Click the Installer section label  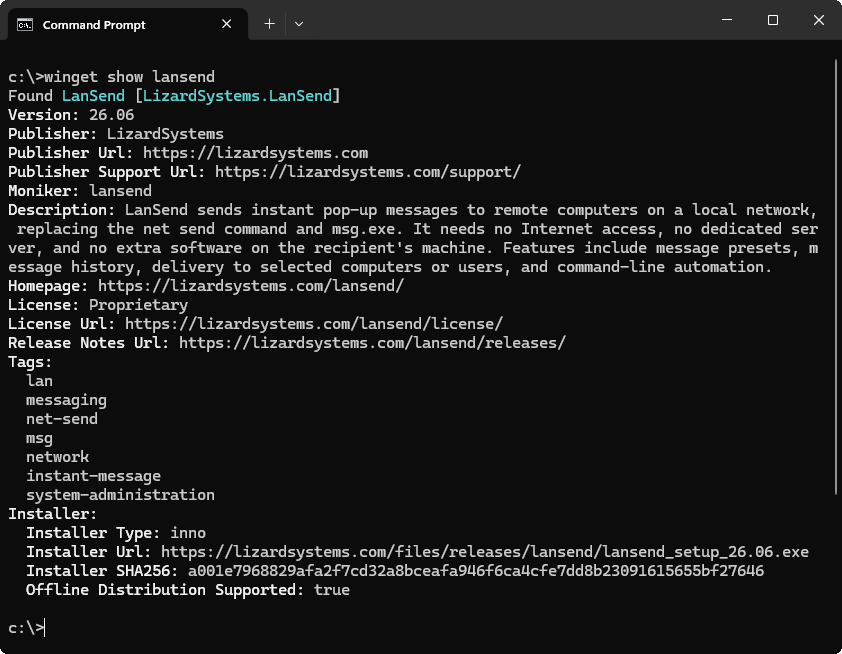coord(53,514)
